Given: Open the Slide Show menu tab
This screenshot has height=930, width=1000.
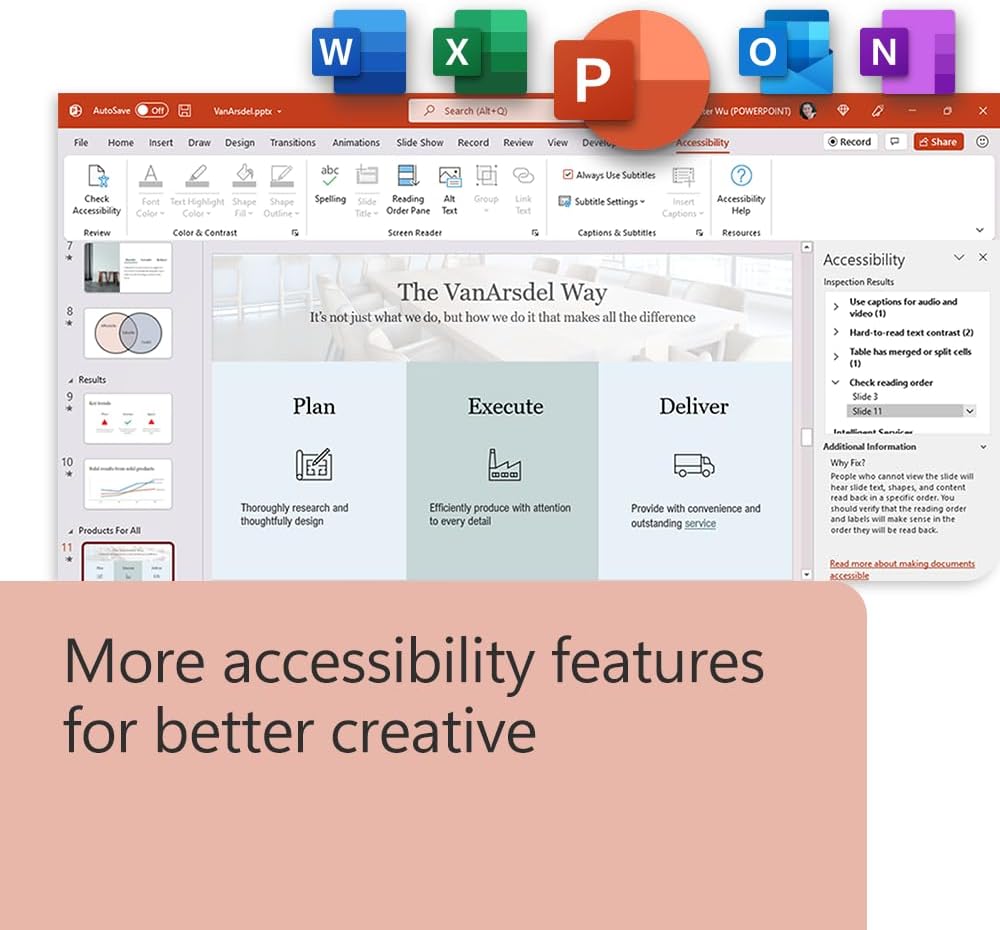Looking at the screenshot, I should pos(420,142).
